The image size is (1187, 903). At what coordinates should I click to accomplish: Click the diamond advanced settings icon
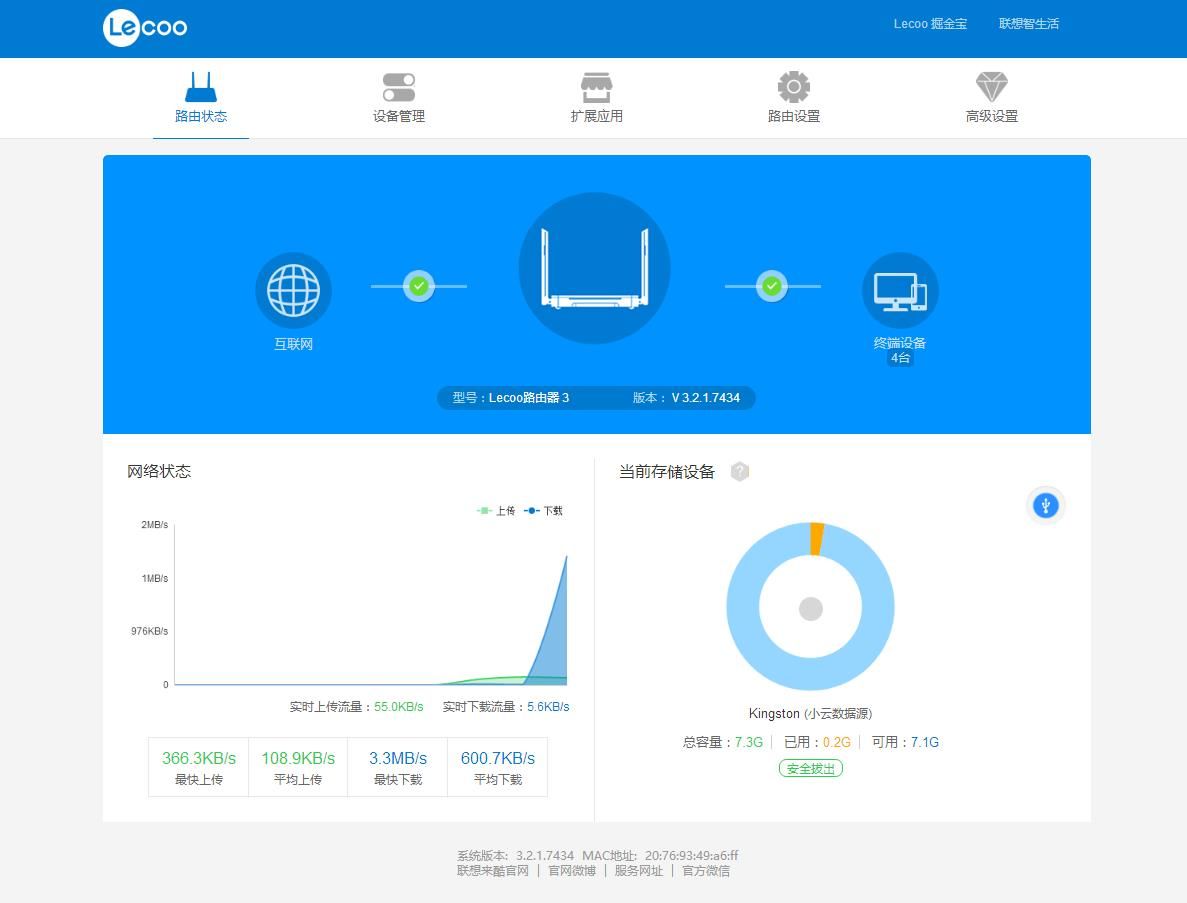pos(992,87)
